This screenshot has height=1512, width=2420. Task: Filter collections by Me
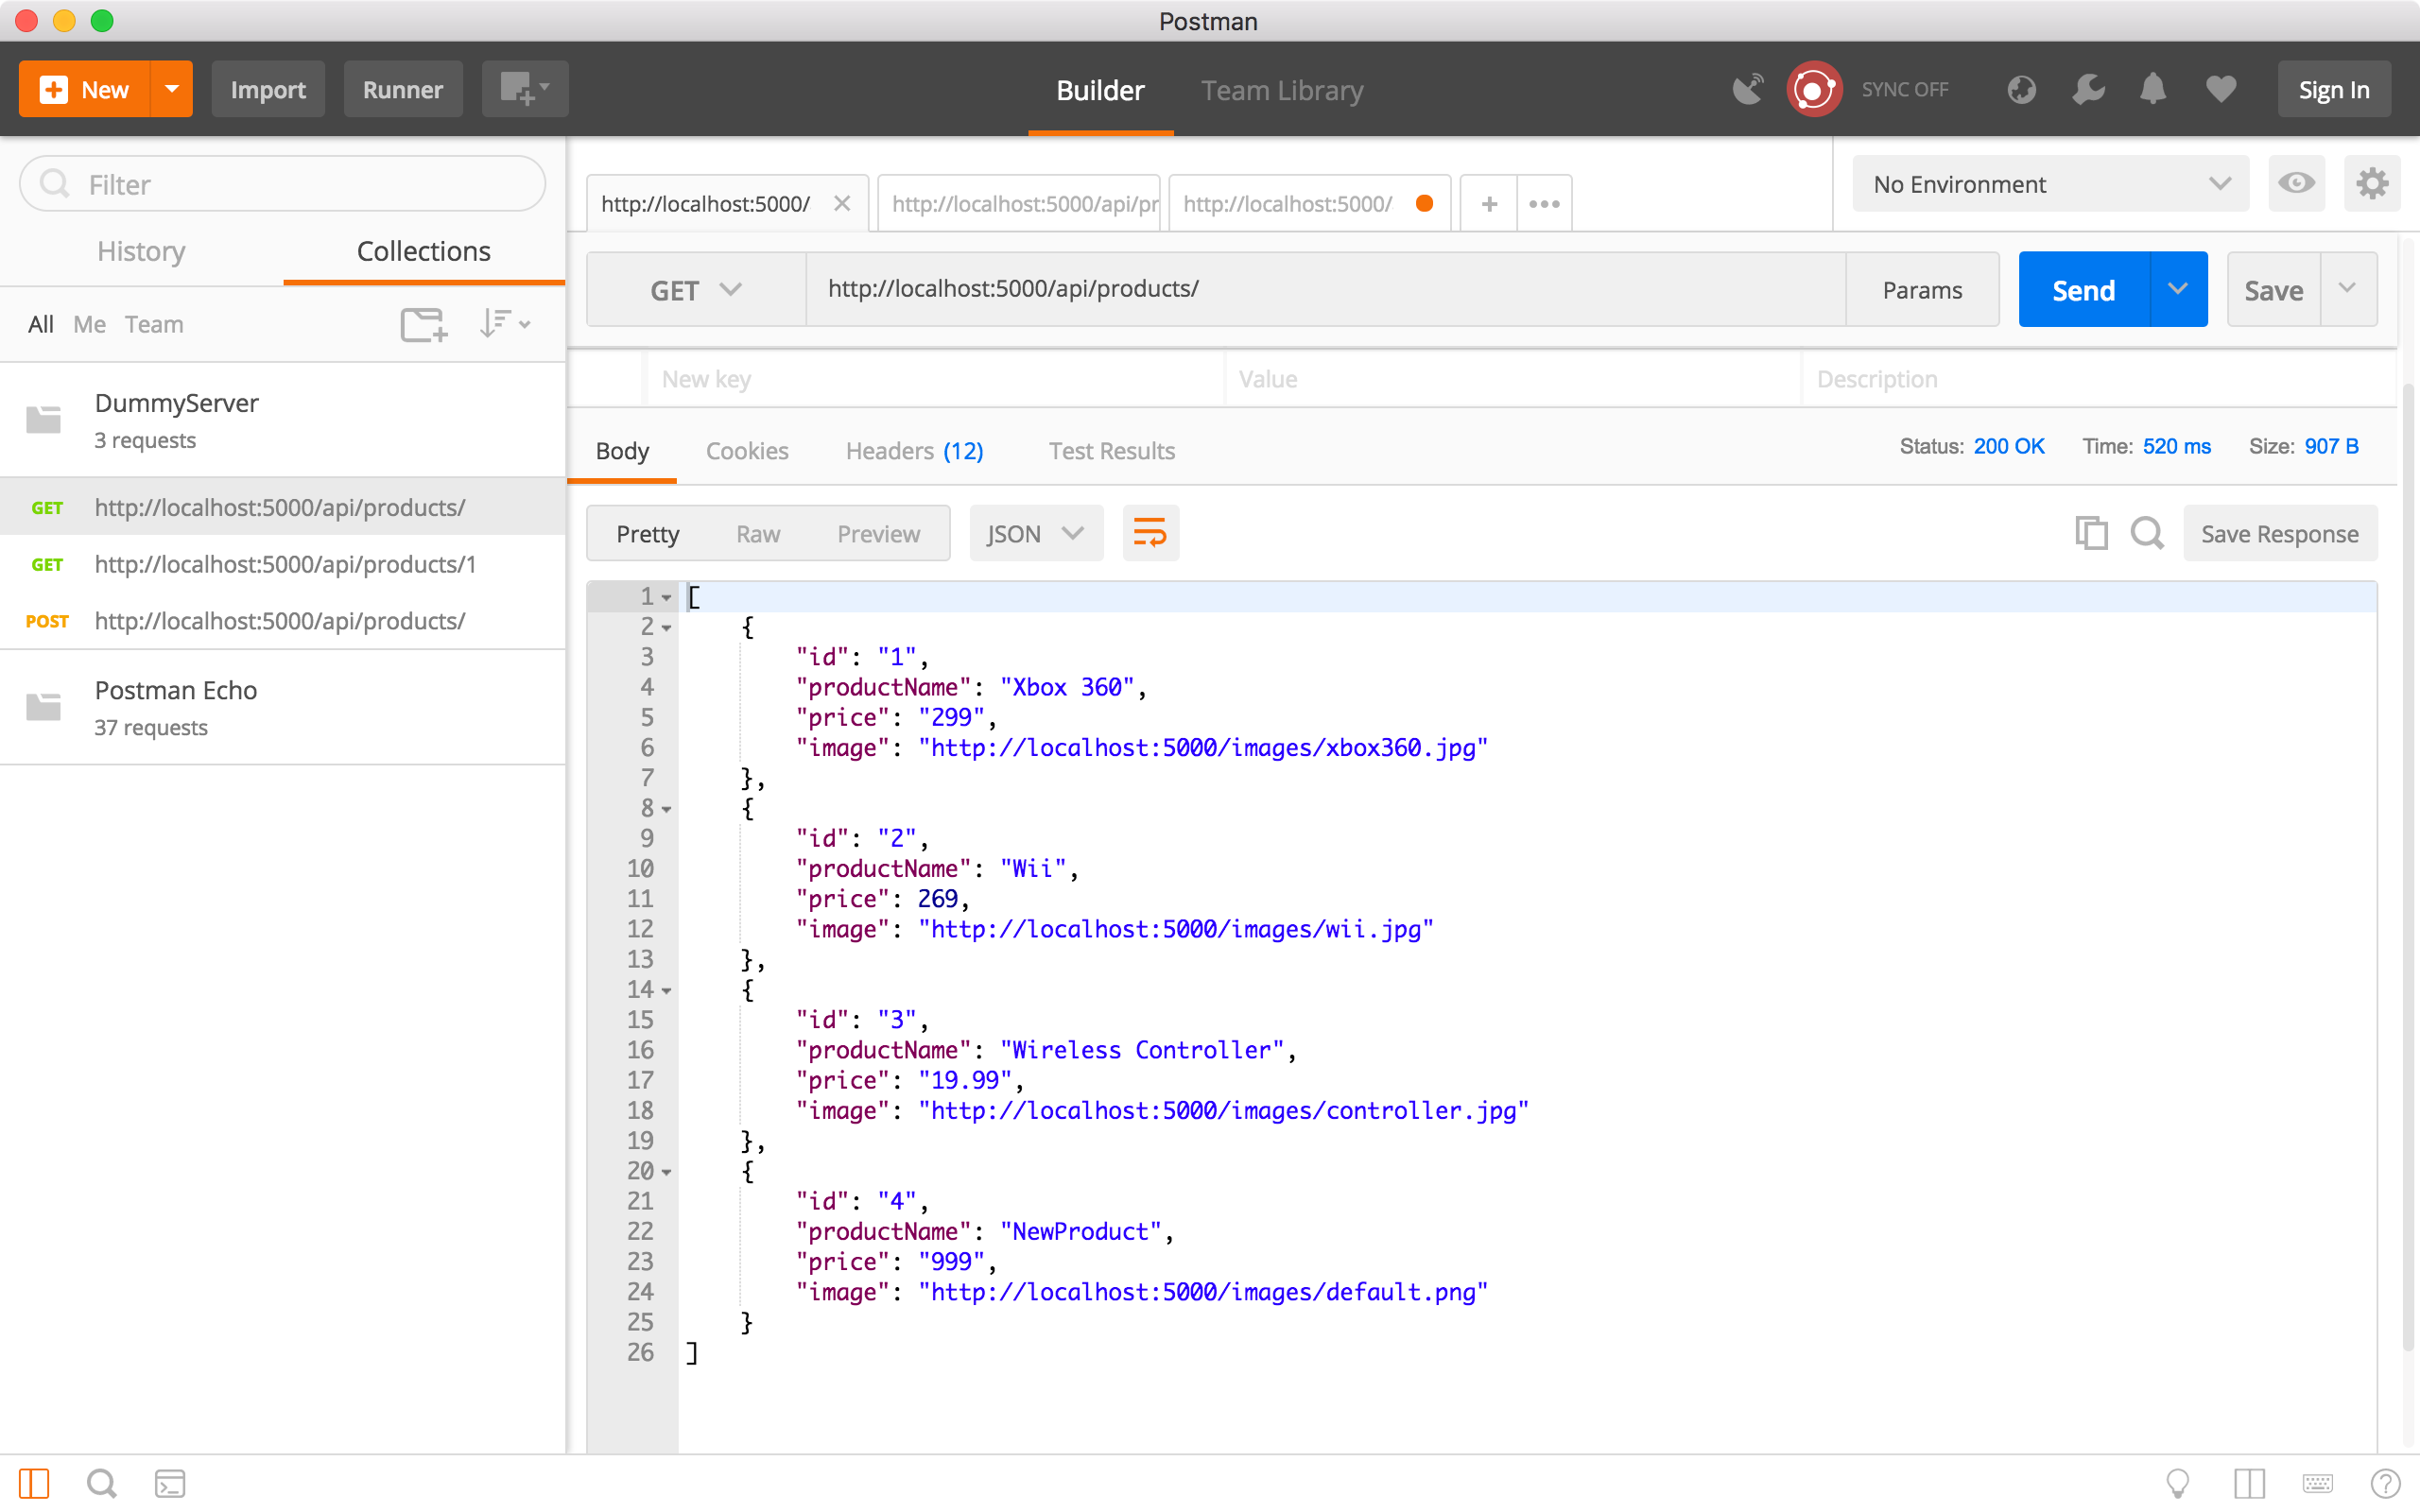(89, 324)
